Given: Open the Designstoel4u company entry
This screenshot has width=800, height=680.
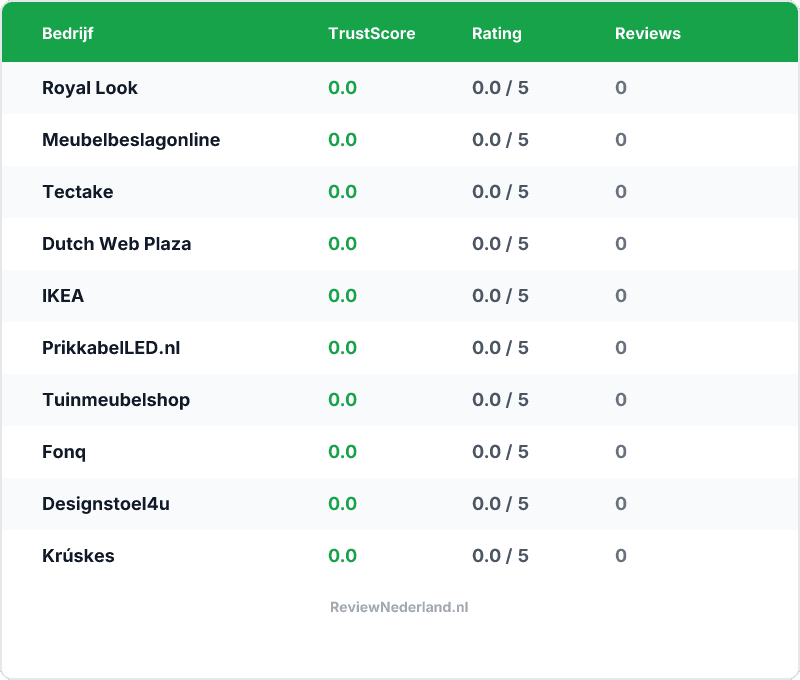Looking at the screenshot, I should [106, 504].
